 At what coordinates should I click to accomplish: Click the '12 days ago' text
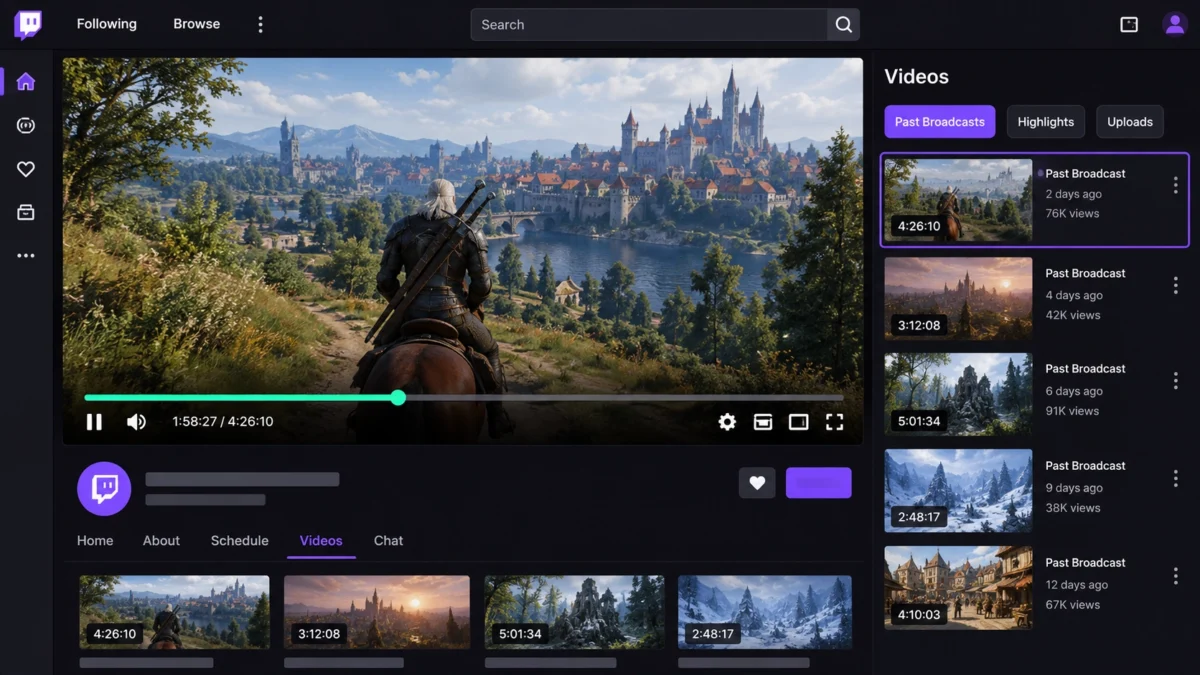click(1077, 585)
